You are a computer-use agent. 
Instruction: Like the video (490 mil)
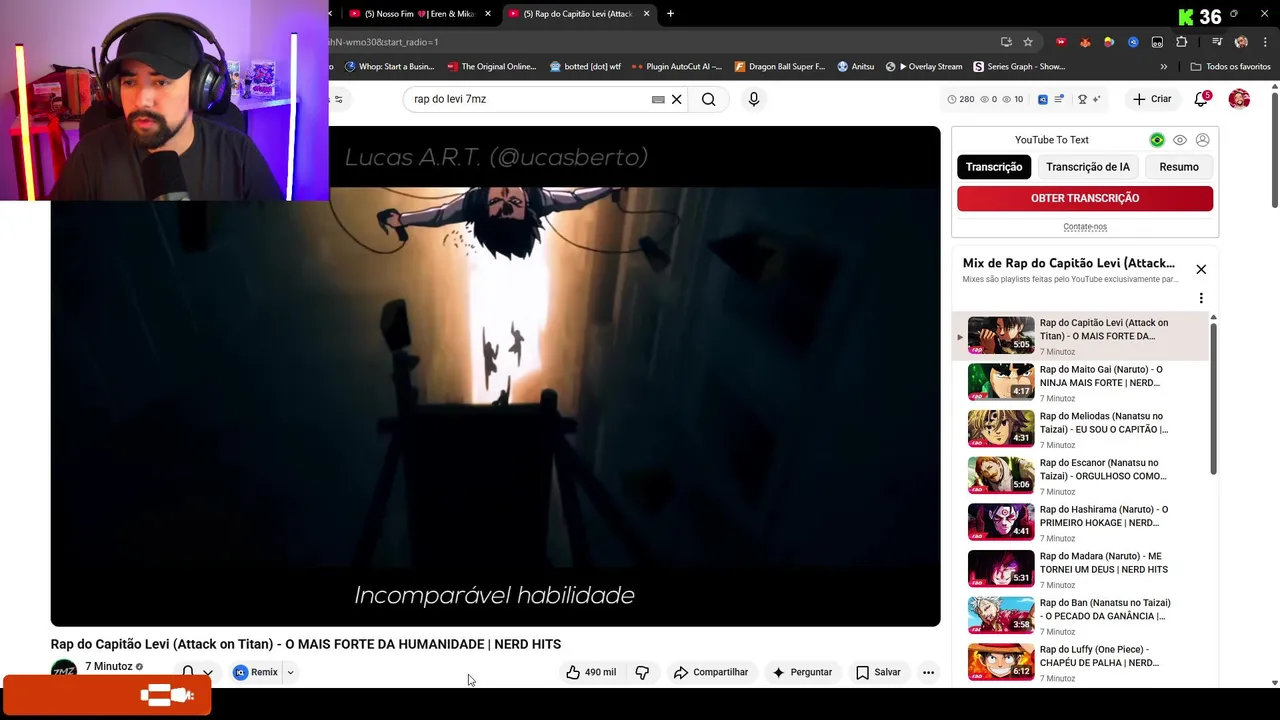click(x=591, y=672)
